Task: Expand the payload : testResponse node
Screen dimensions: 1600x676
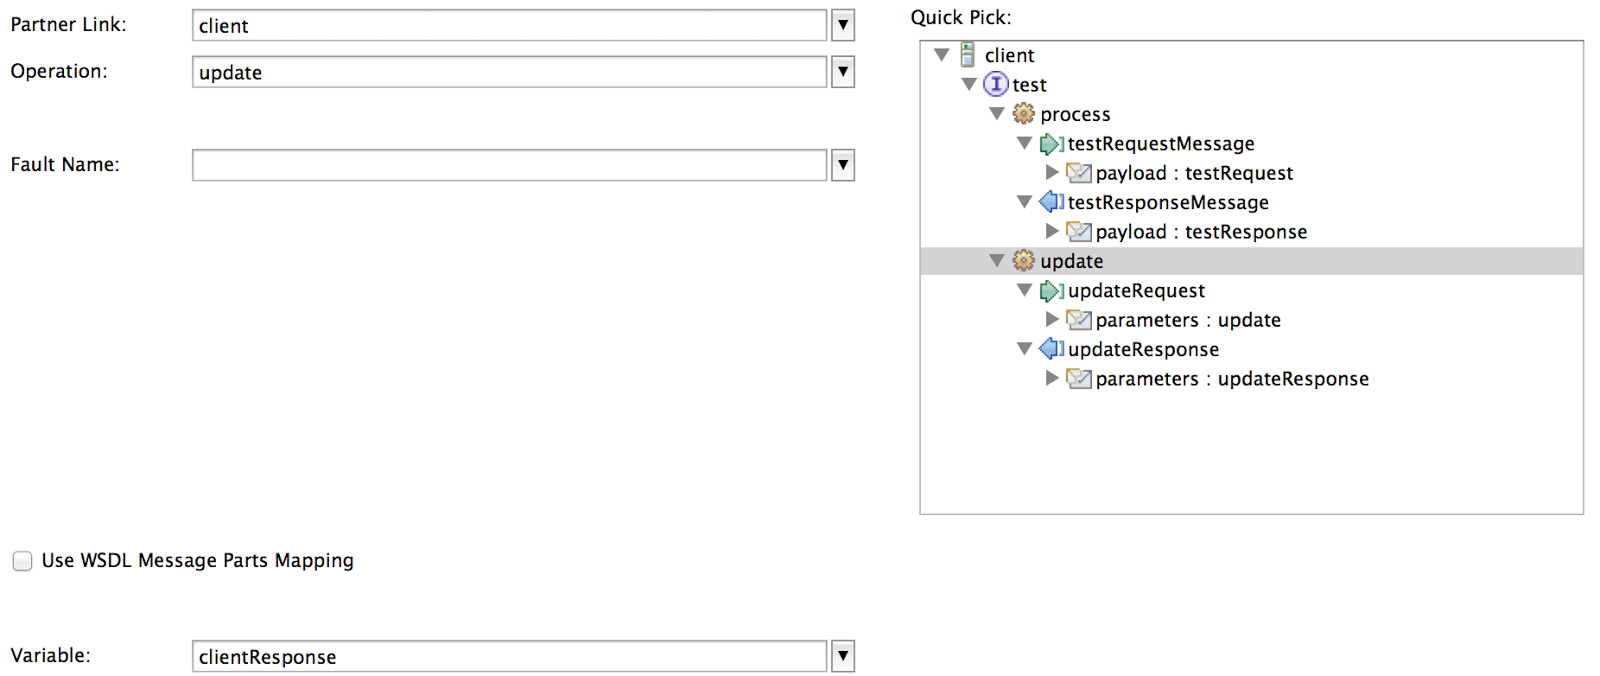Action: coord(1052,231)
